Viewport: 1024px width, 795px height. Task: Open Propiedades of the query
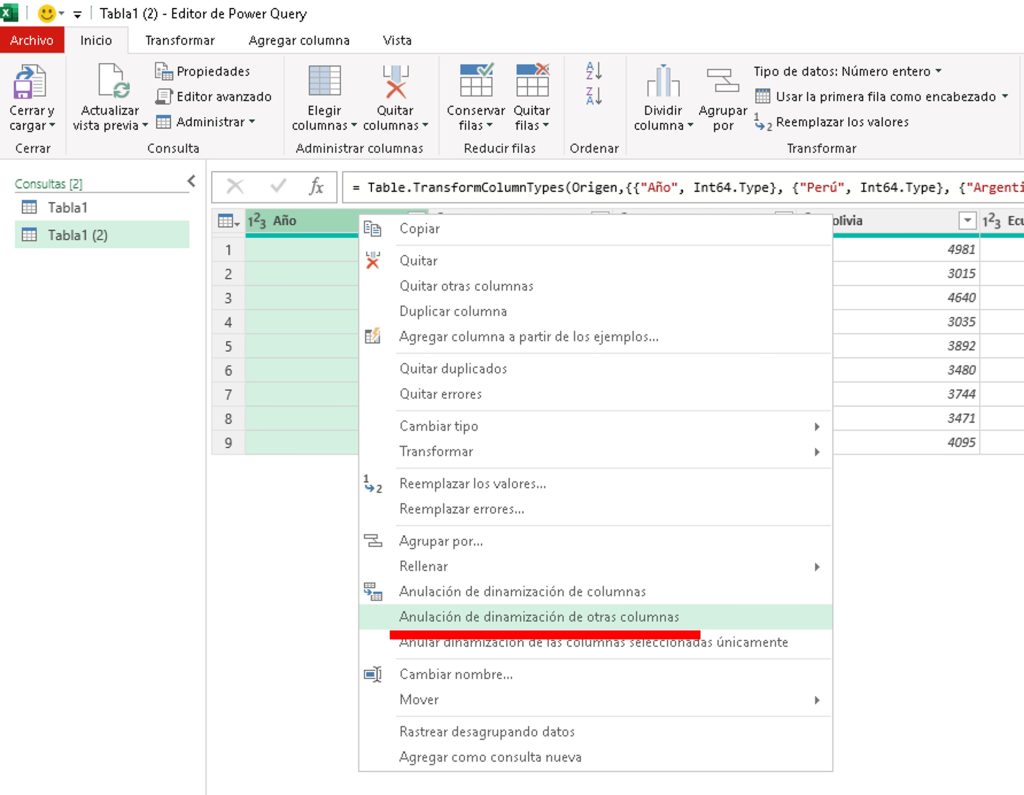tap(202, 71)
